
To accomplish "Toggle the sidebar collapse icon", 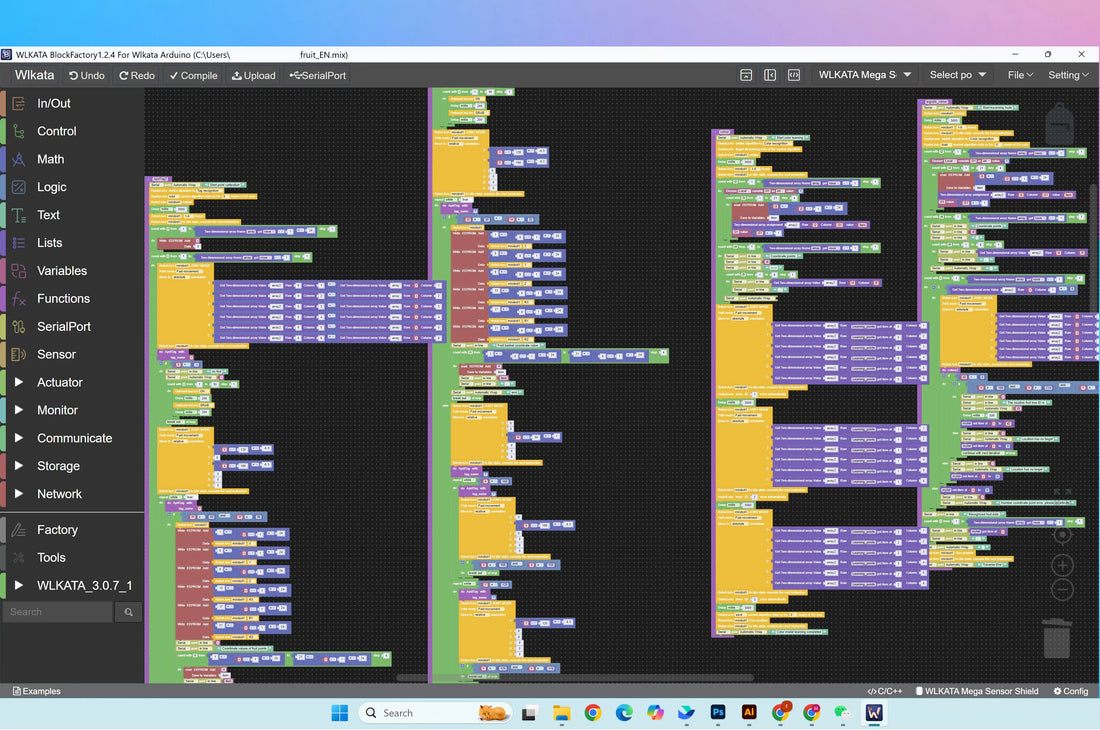I will [x=770, y=75].
